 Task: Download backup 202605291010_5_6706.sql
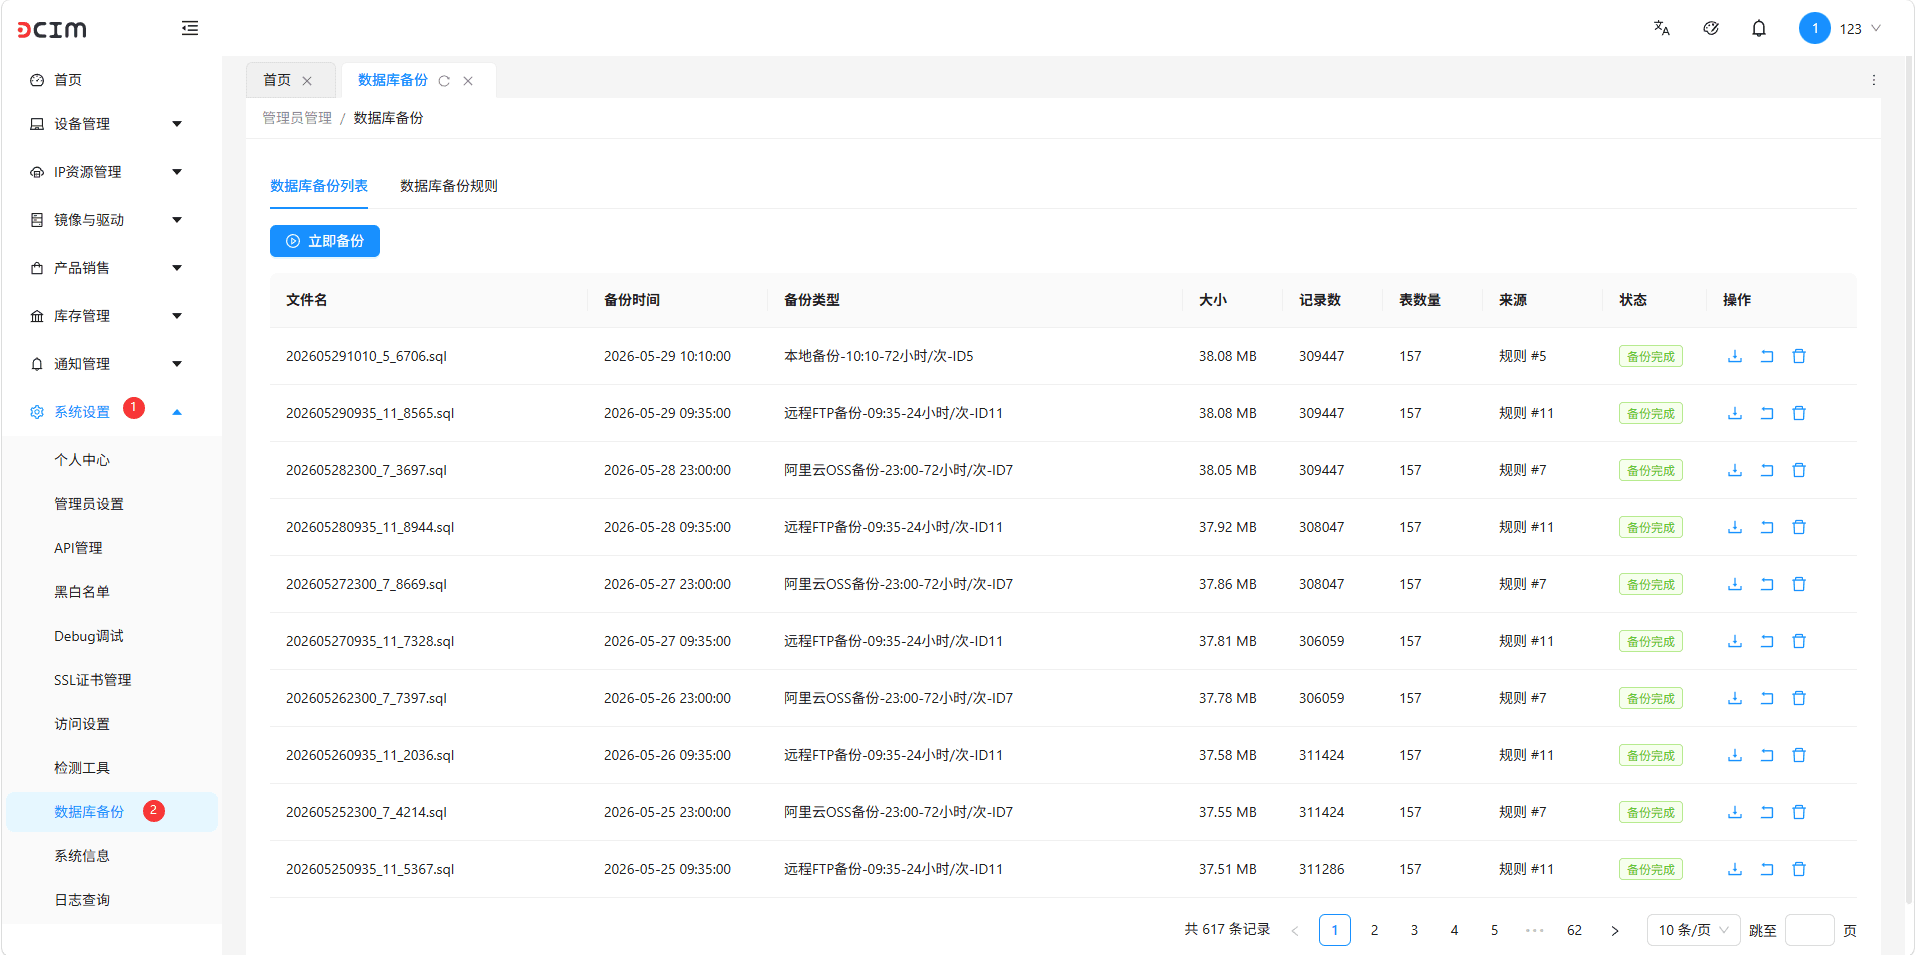[1734, 356]
